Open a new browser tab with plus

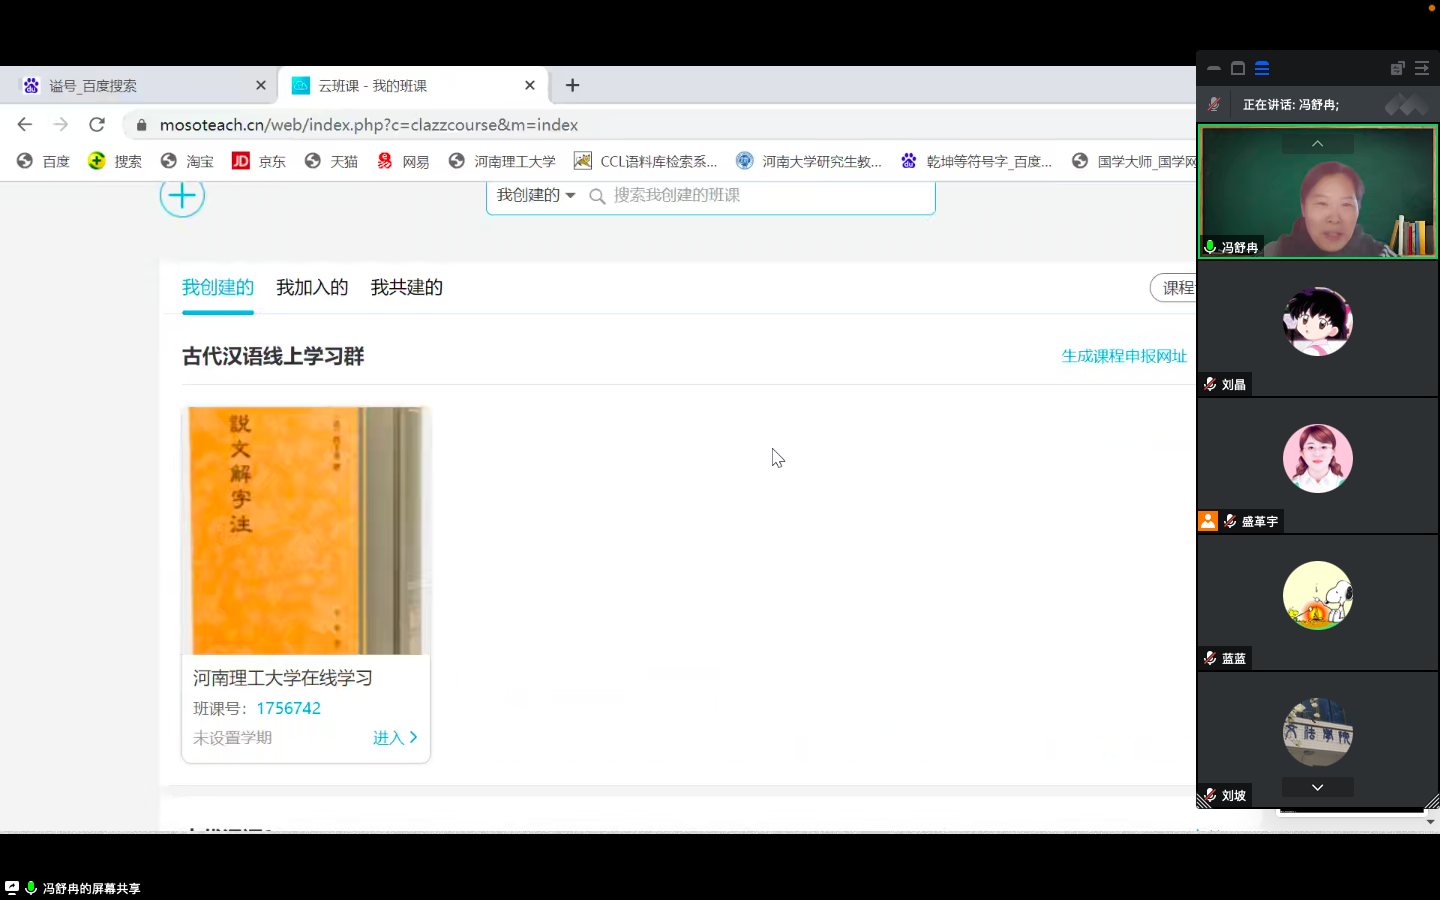[572, 86]
